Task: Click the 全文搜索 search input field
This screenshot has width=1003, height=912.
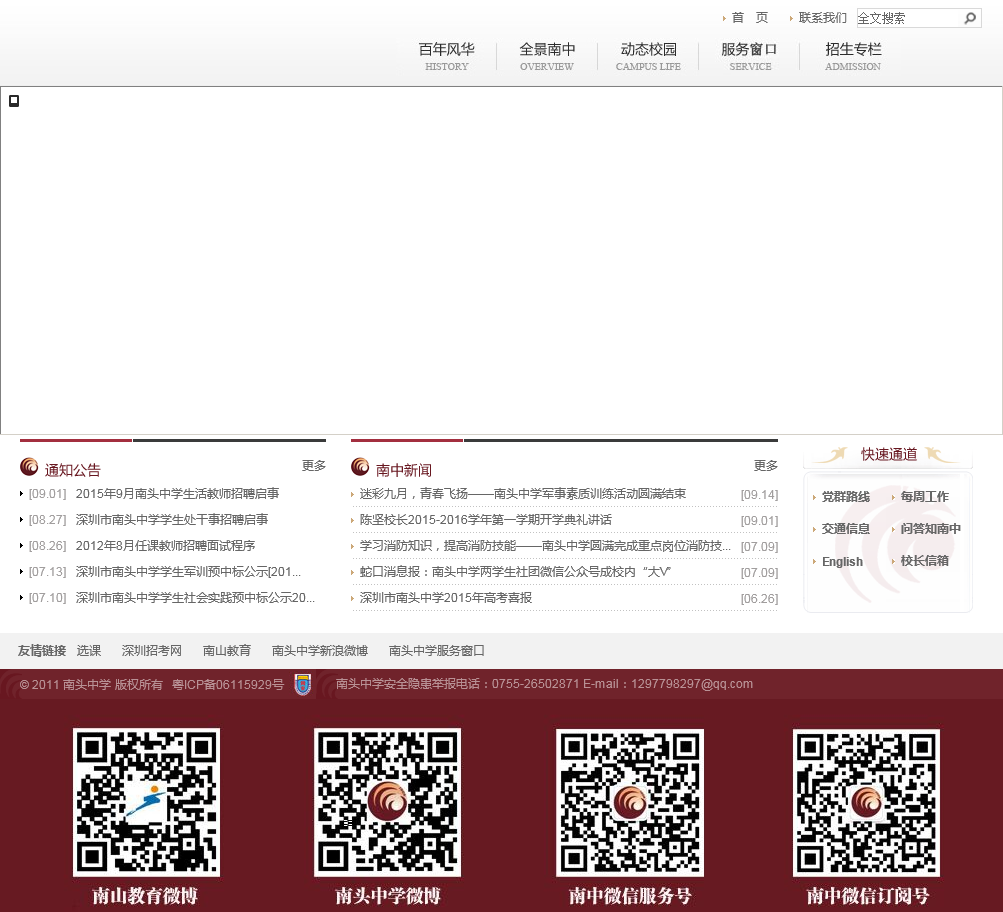Action: pyautogui.click(x=910, y=18)
